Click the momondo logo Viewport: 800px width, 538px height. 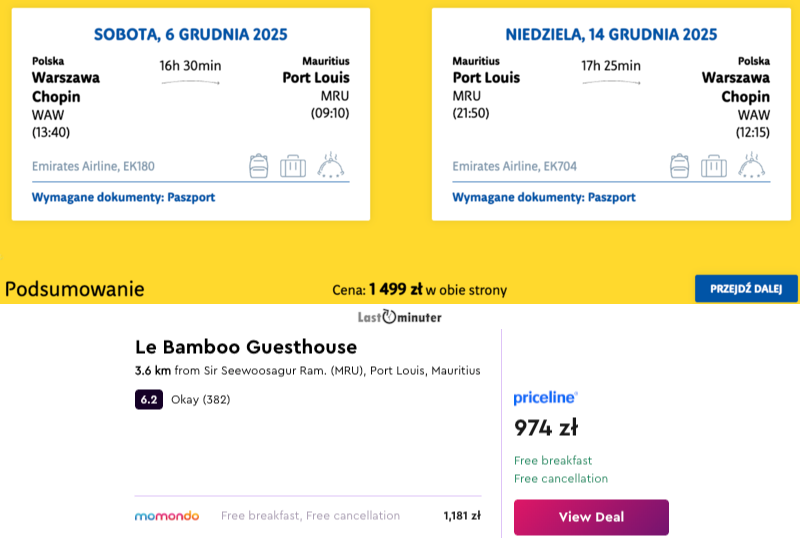coord(167,516)
